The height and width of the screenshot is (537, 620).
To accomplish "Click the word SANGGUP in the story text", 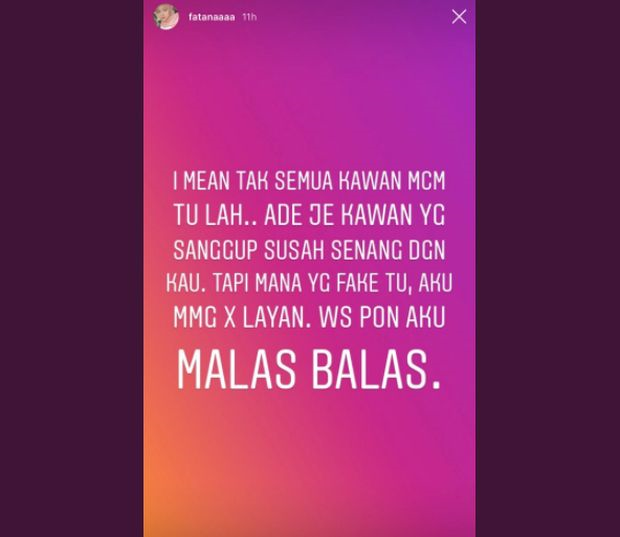I will (x=215, y=250).
